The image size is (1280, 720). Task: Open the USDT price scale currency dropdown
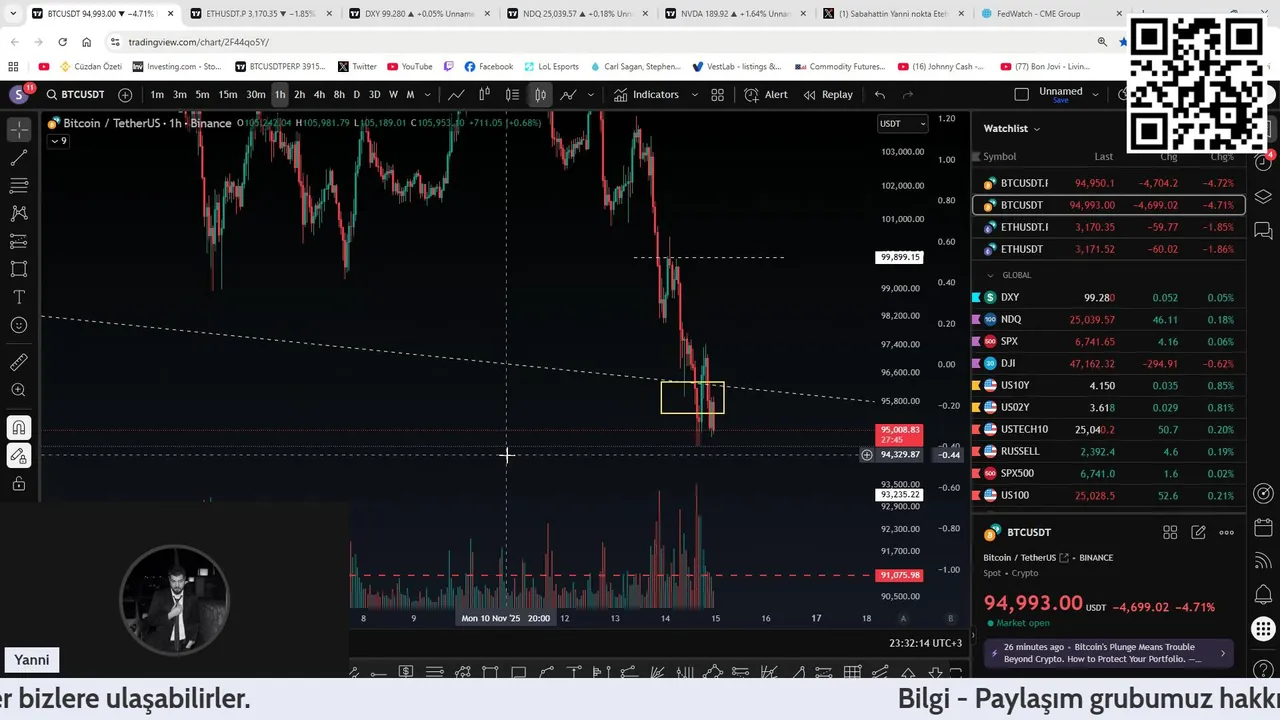902,123
